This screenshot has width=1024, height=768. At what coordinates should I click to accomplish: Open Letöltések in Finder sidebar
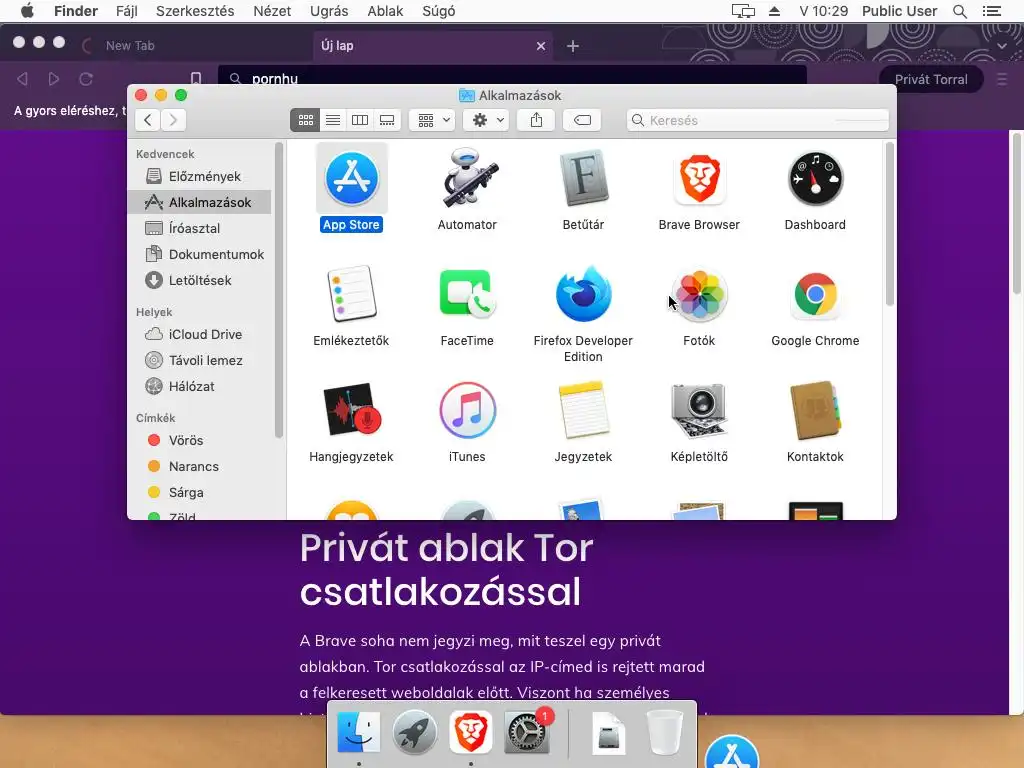(x=200, y=280)
